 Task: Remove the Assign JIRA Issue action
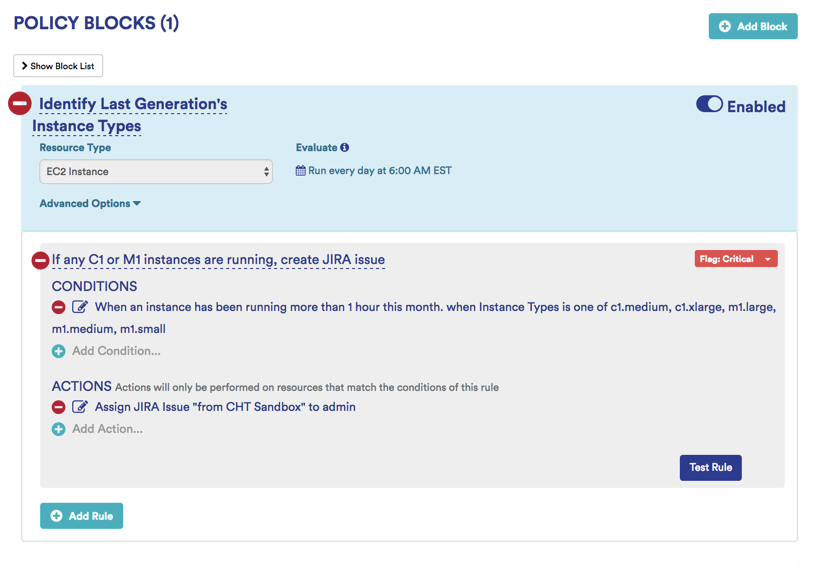(x=58, y=407)
